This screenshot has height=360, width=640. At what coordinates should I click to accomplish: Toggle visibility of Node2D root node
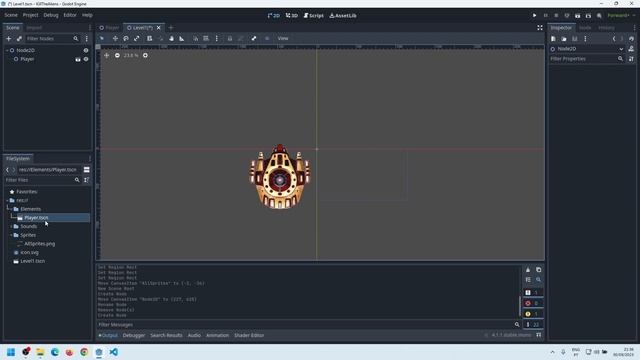[86, 50]
